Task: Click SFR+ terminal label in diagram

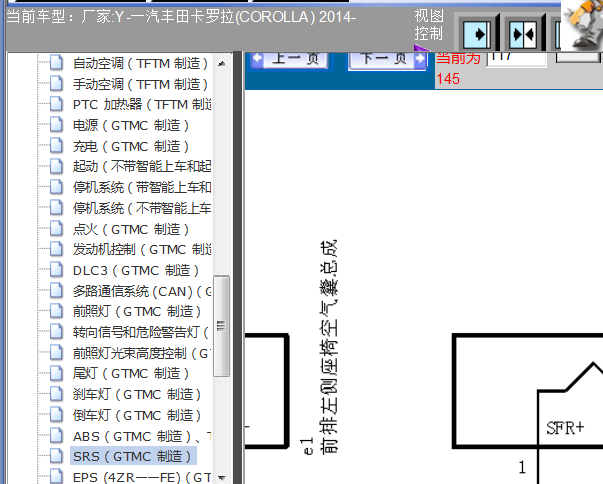Action: 565,427
